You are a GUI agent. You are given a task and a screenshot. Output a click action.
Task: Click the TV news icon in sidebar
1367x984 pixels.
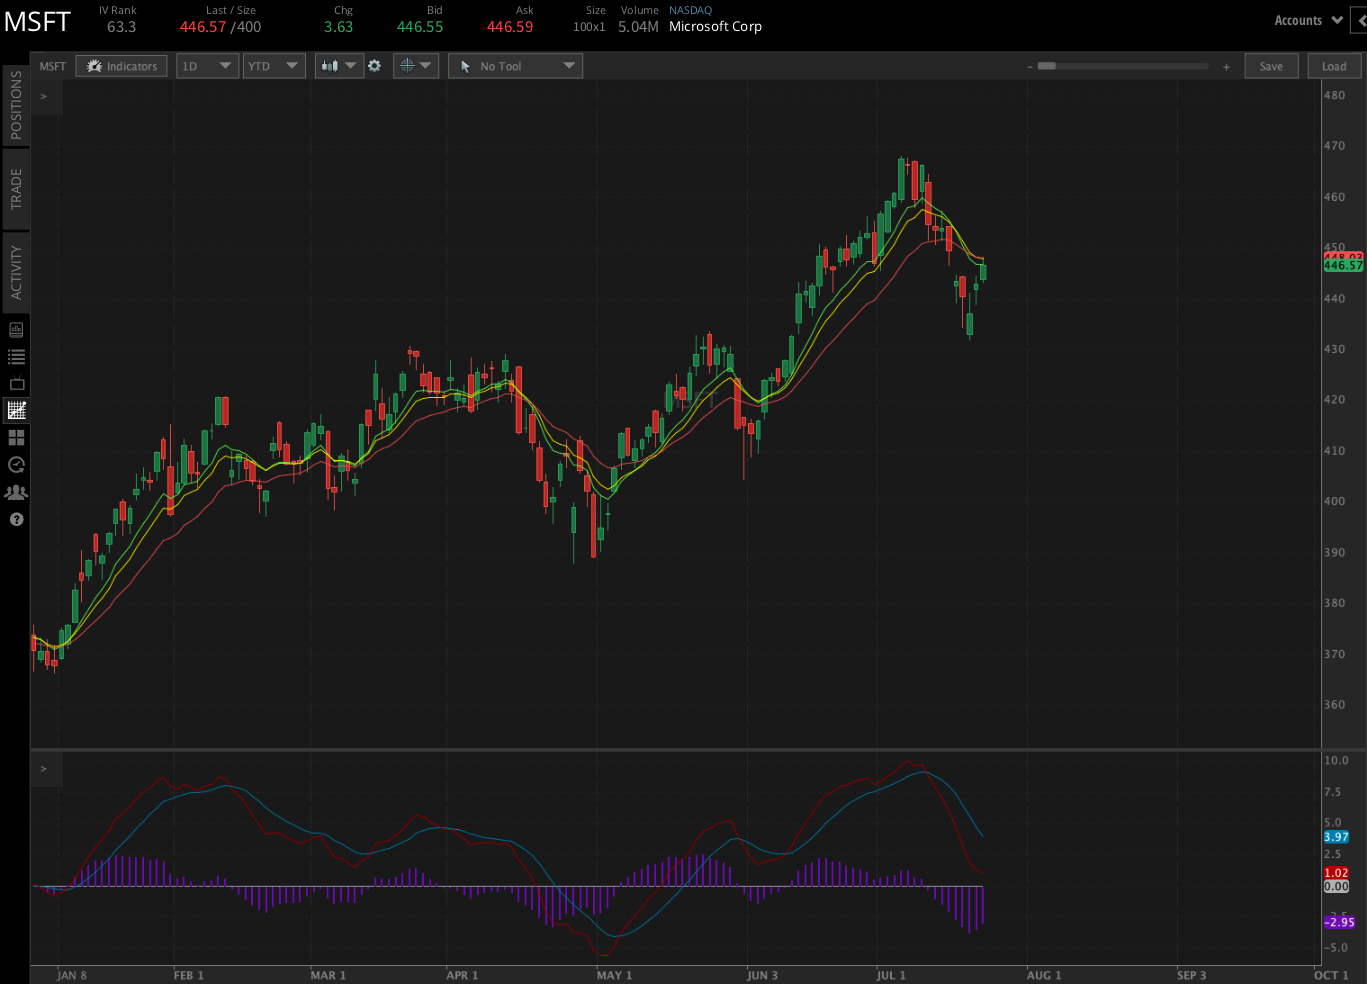pyautogui.click(x=16, y=383)
